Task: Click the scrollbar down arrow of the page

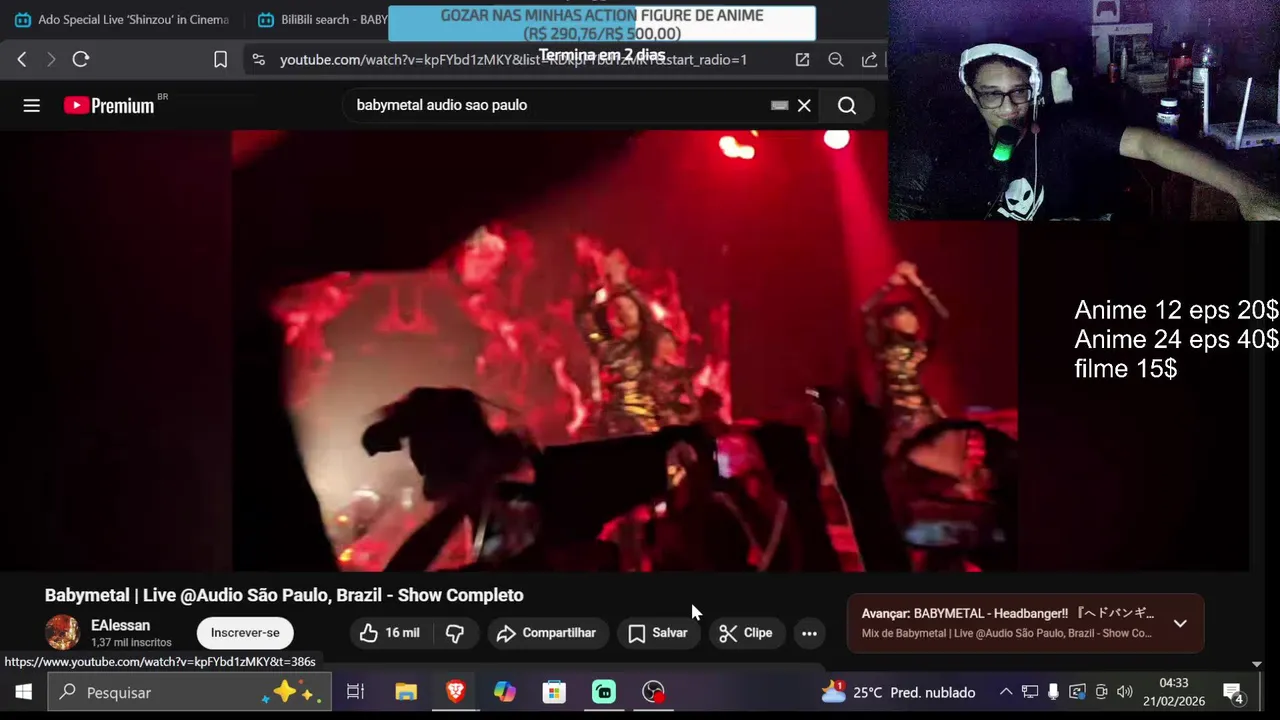Action: click(x=1257, y=664)
